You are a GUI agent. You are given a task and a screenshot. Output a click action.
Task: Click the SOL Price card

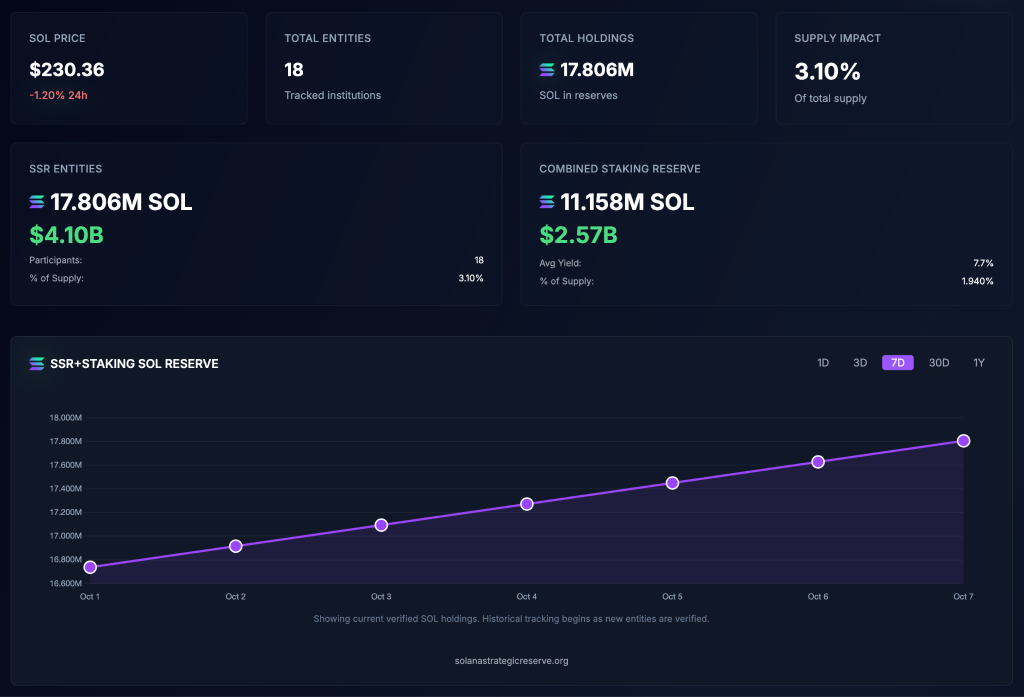click(x=128, y=68)
